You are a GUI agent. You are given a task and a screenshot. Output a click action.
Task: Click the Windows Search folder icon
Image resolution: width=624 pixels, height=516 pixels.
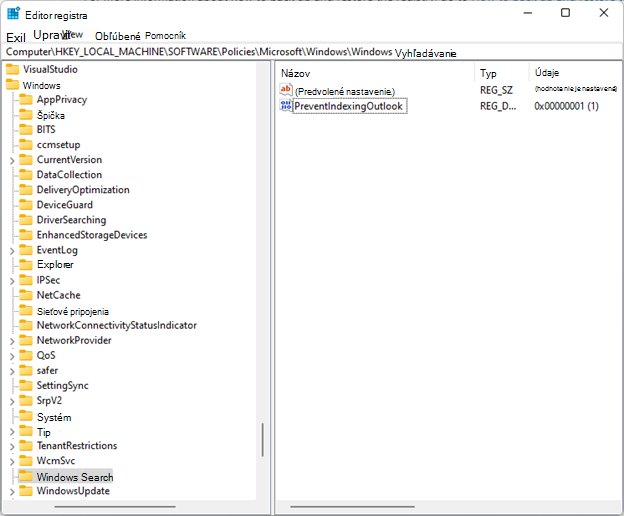click(26, 476)
